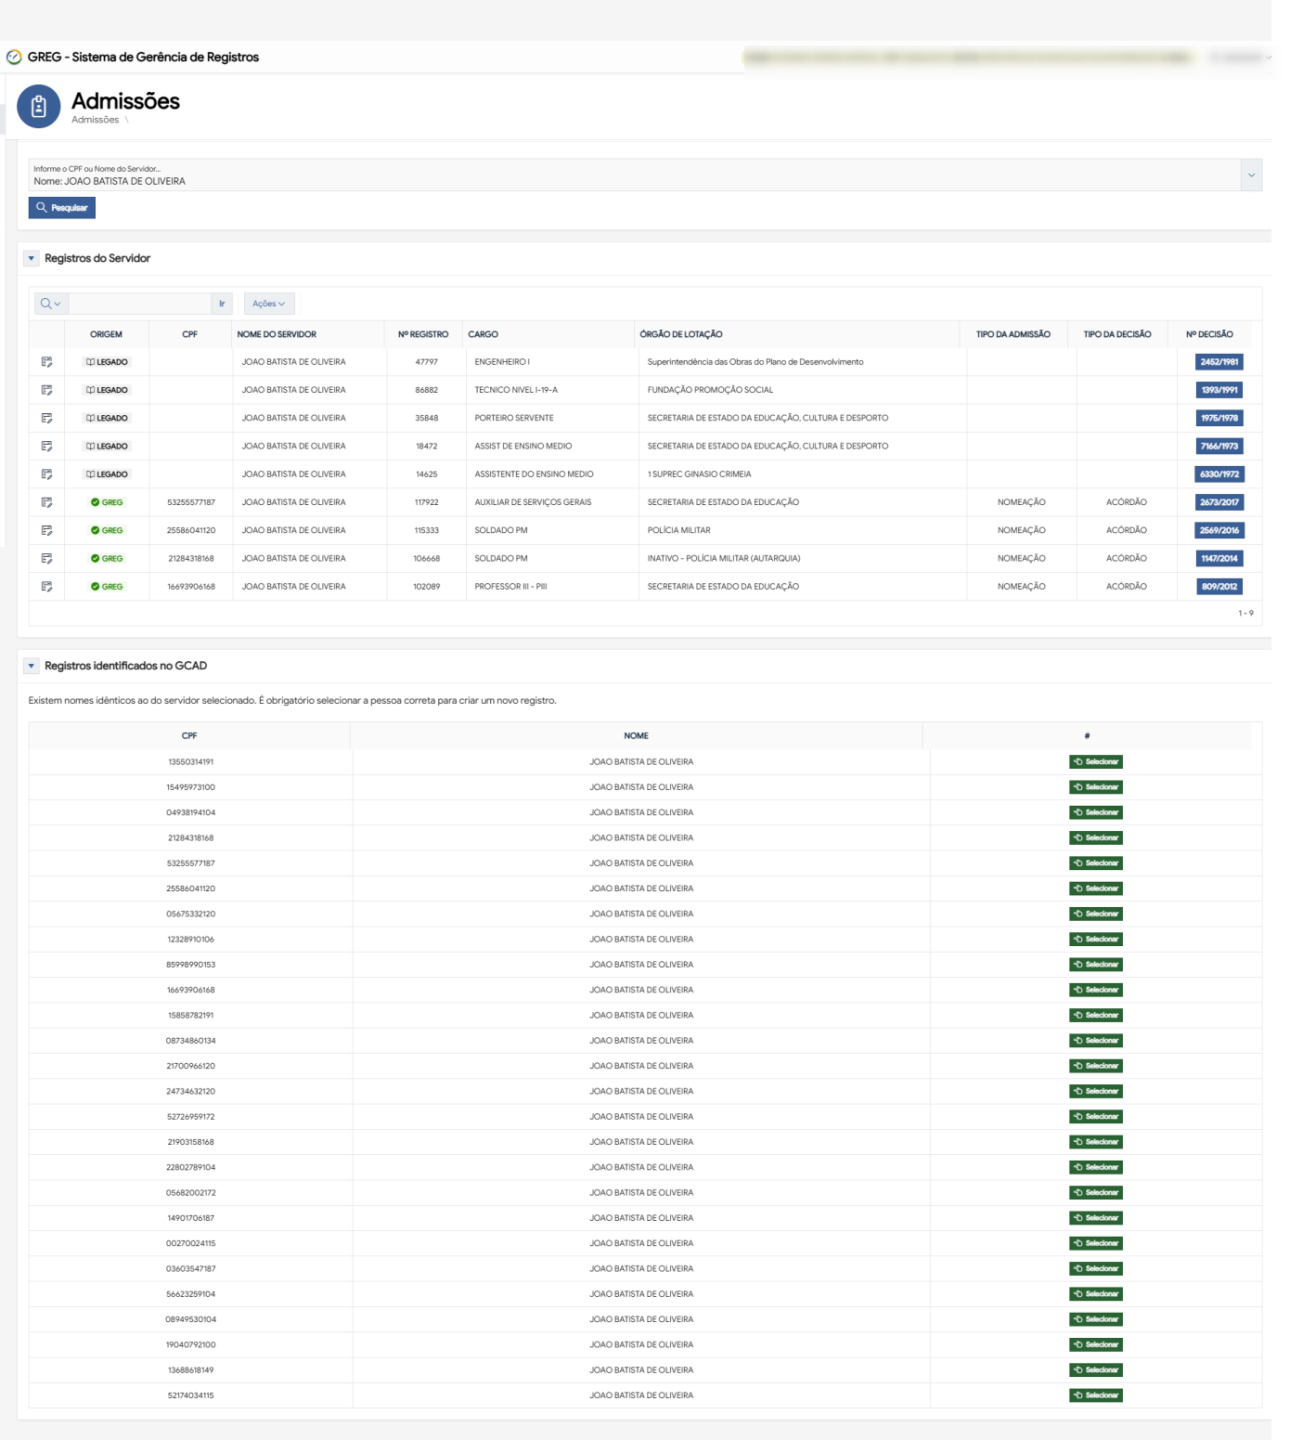Open the search column selector dropdown
The height and width of the screenshot is (1440, 1290).
[50, 303]
